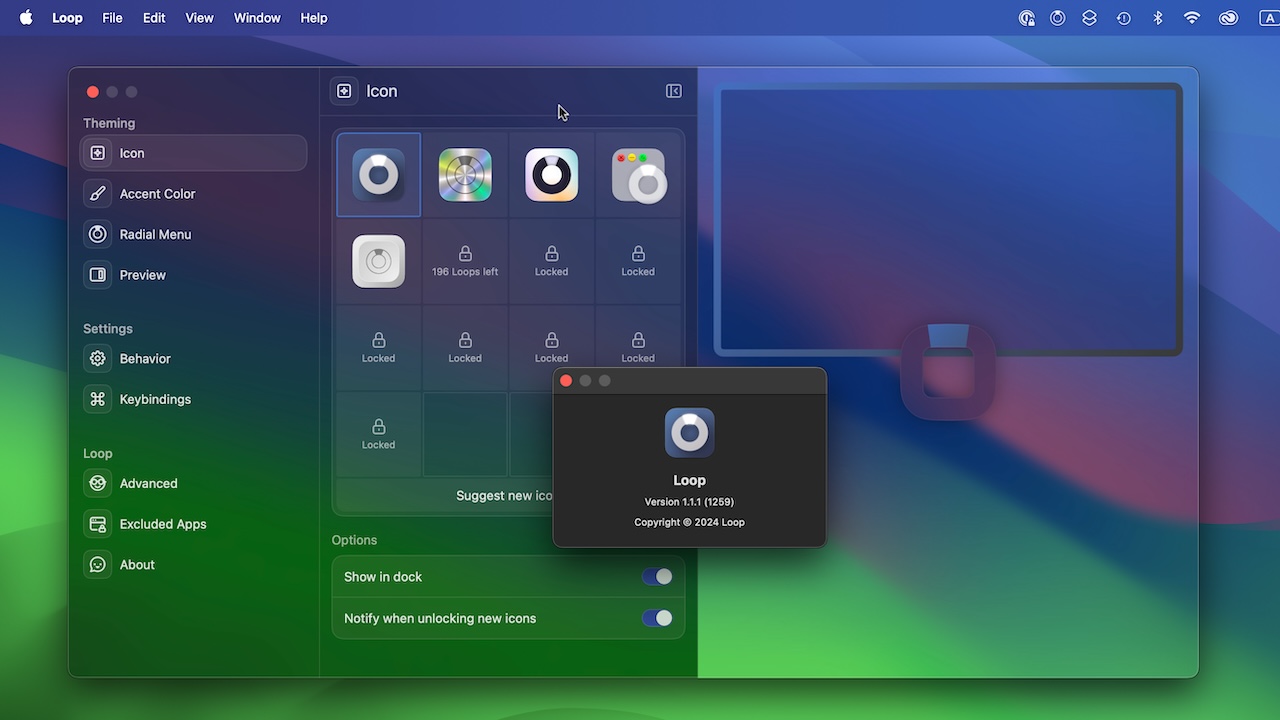Open Excluded Apps list
This screenshot has width=1280, height=720.
click(193, 524)
